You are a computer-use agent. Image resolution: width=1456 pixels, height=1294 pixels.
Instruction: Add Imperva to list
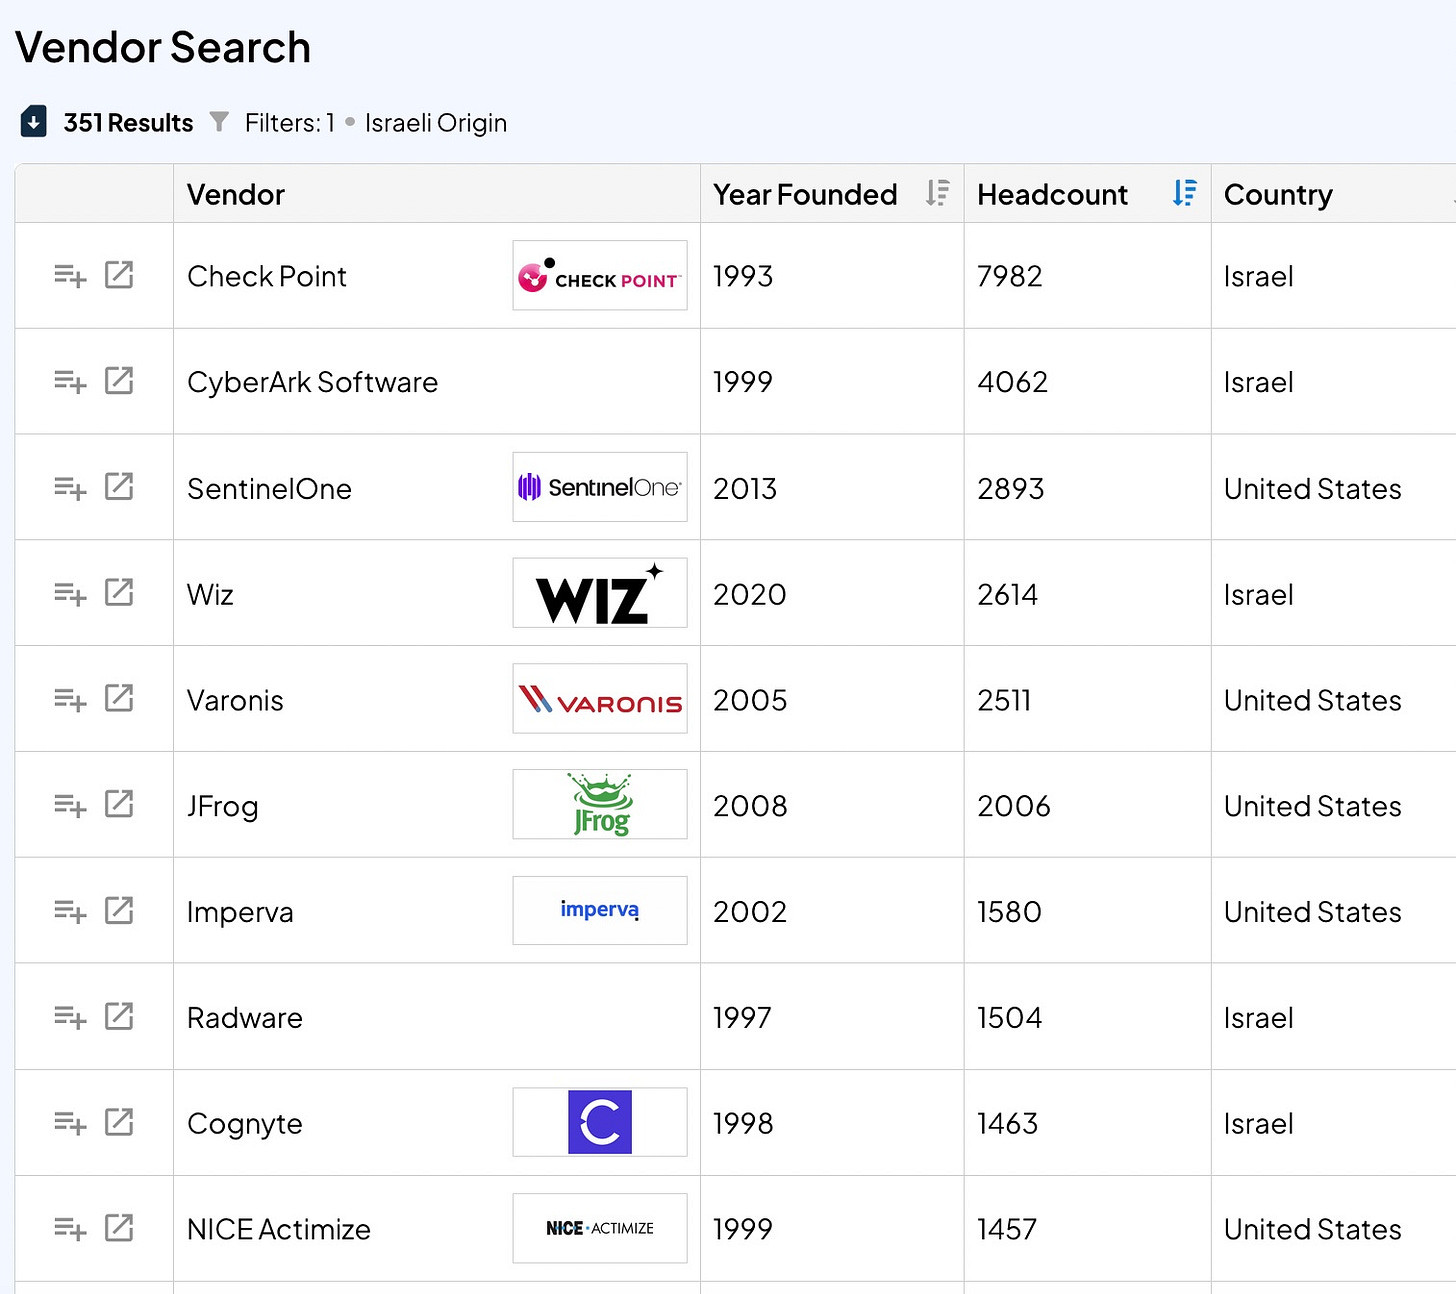point(70,911)
